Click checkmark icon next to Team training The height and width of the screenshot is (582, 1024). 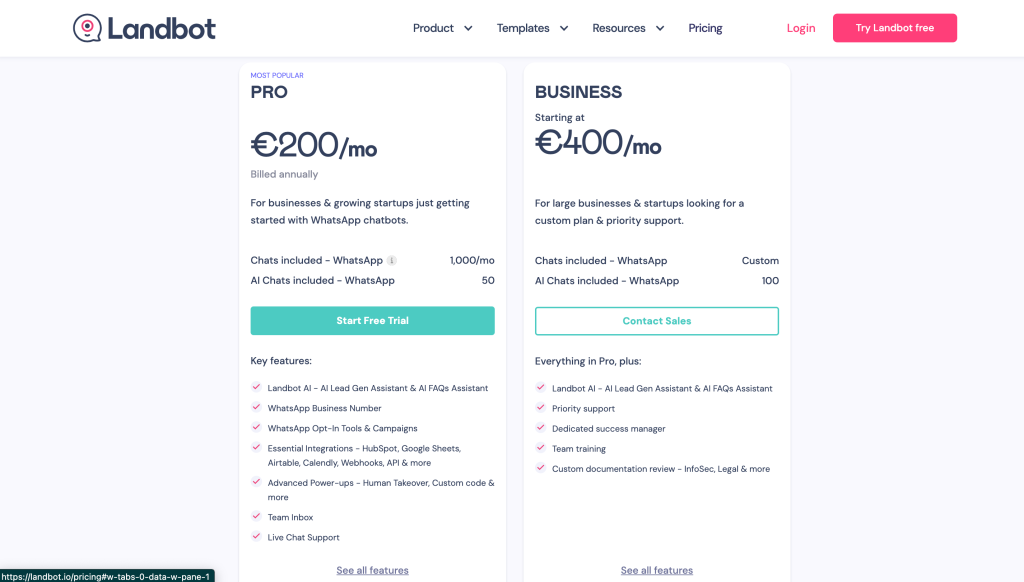coord(541,448)
